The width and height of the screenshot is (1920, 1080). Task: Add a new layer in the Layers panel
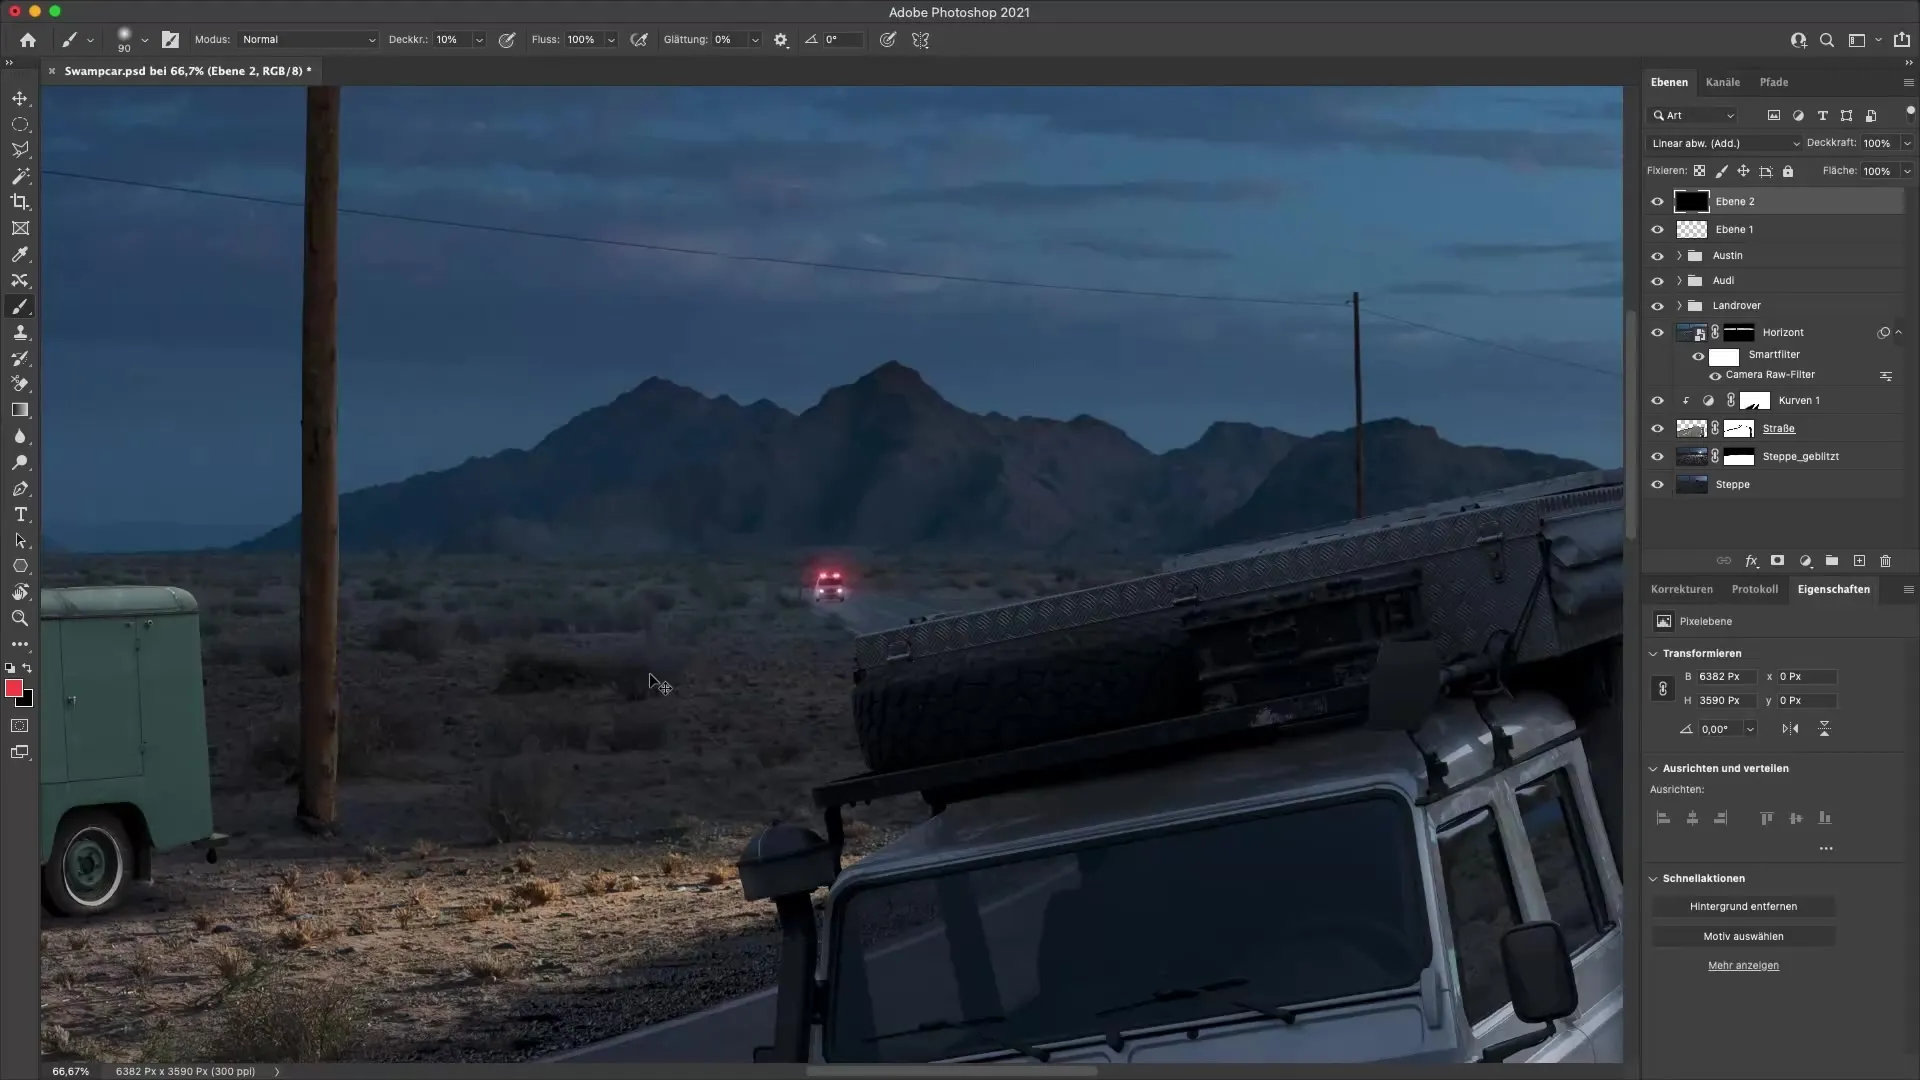(1859, 561)
